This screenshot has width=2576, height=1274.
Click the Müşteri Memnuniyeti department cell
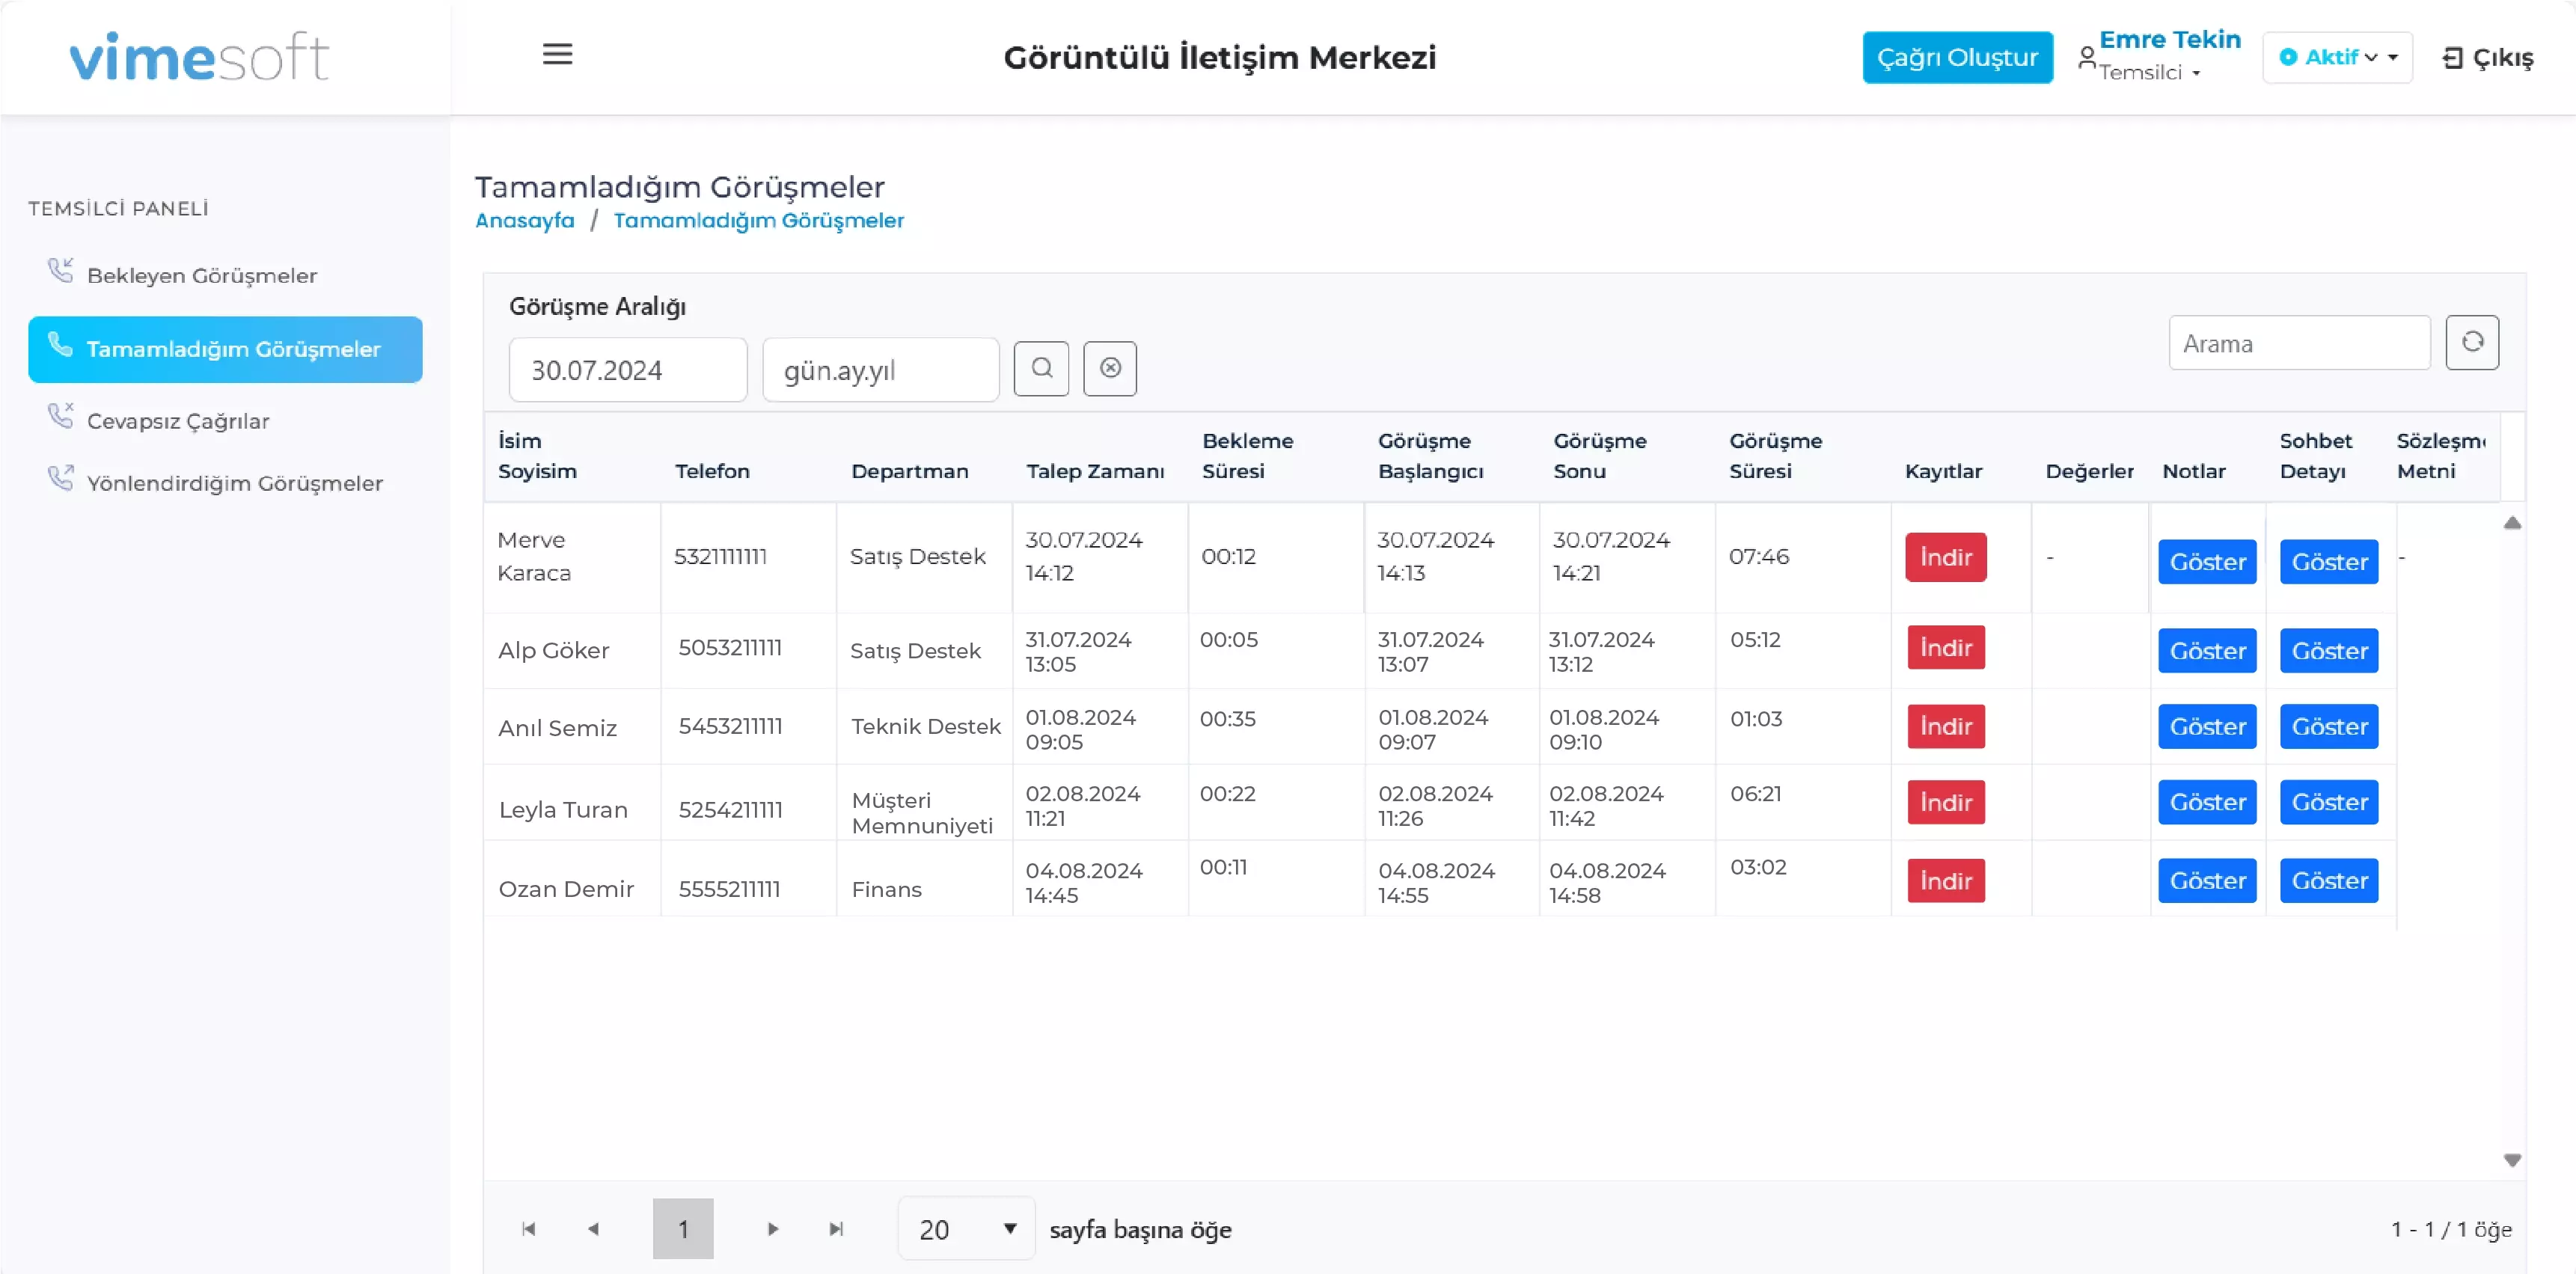click(922, 813)
